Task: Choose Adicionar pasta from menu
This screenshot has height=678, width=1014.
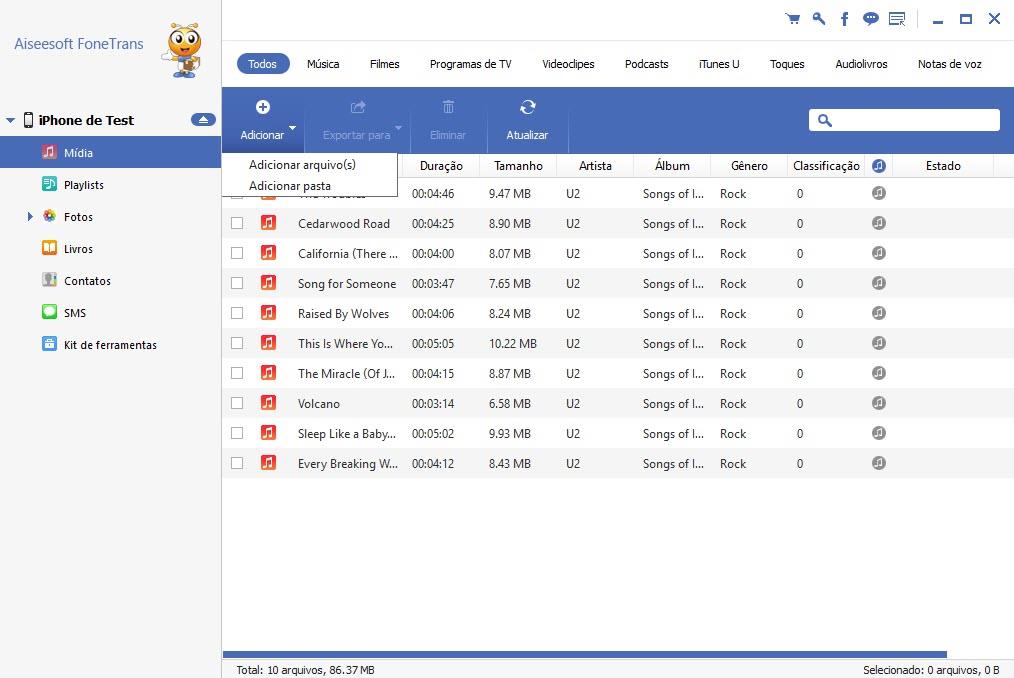Action: [x=290, y=186]
